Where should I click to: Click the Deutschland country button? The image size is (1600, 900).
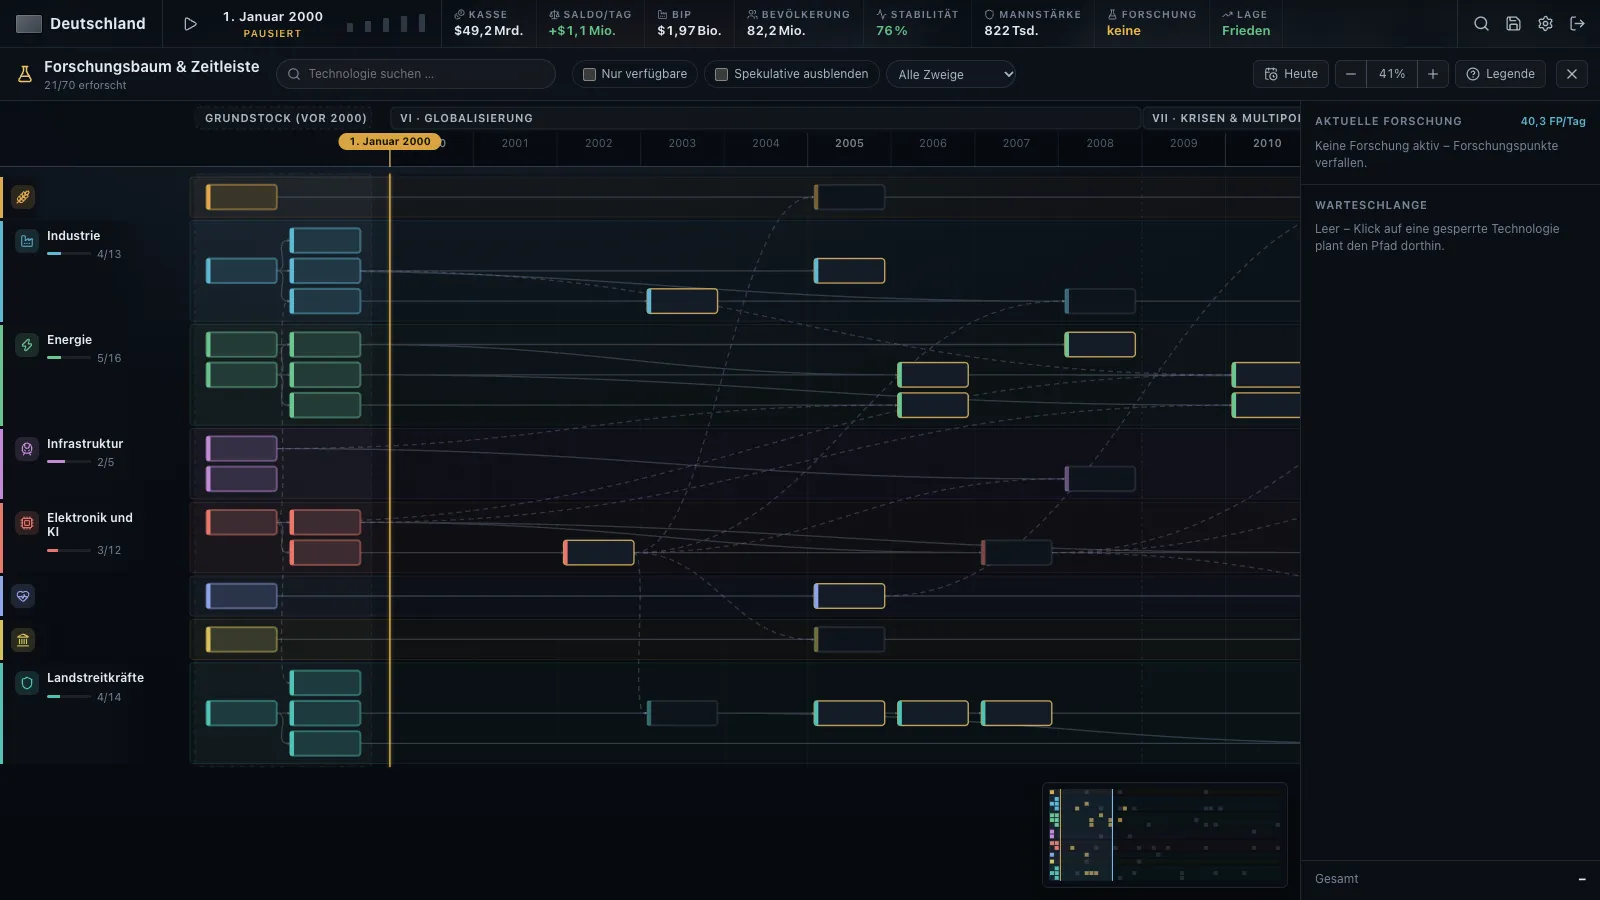coord(81,23)
